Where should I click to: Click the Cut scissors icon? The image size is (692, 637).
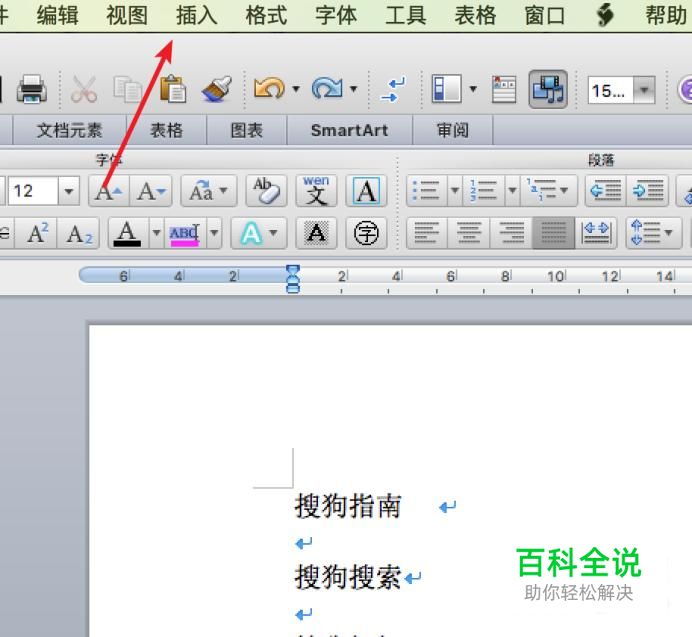84,89
